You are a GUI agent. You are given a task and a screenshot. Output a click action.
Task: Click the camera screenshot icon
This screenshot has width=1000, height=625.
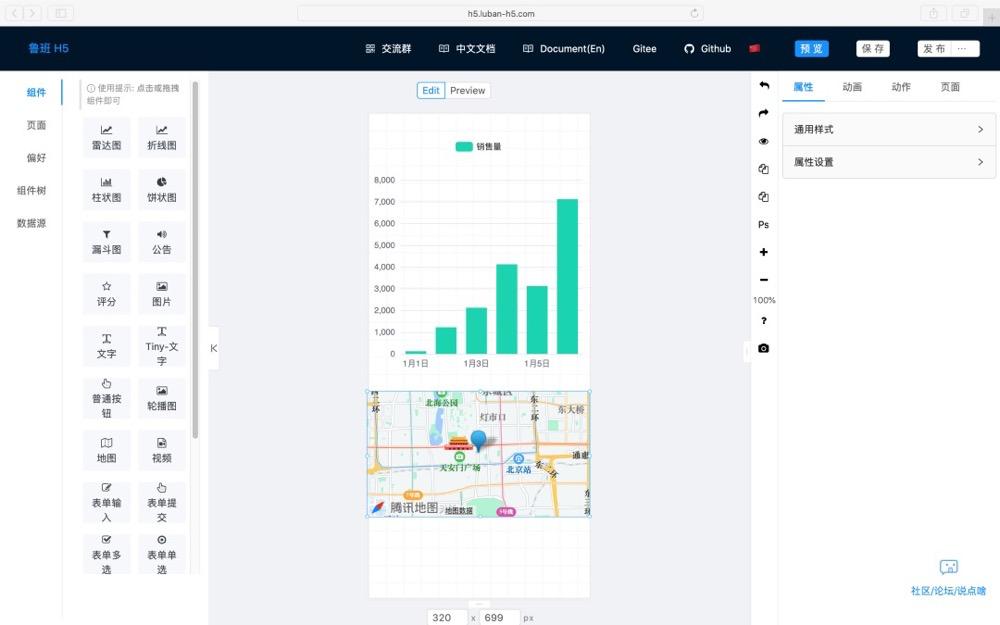pos(763,348)
